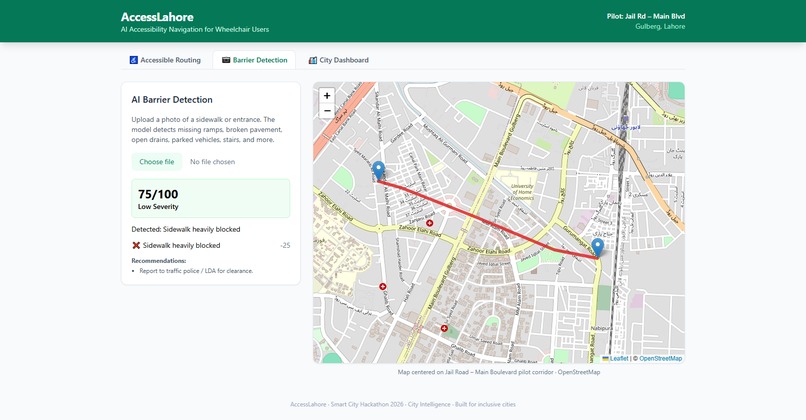The height and width of the screenshot is (420, 806).
Task: Zoom in on the map with plus button
Action: pyautogui.click(x=327, y=96)
